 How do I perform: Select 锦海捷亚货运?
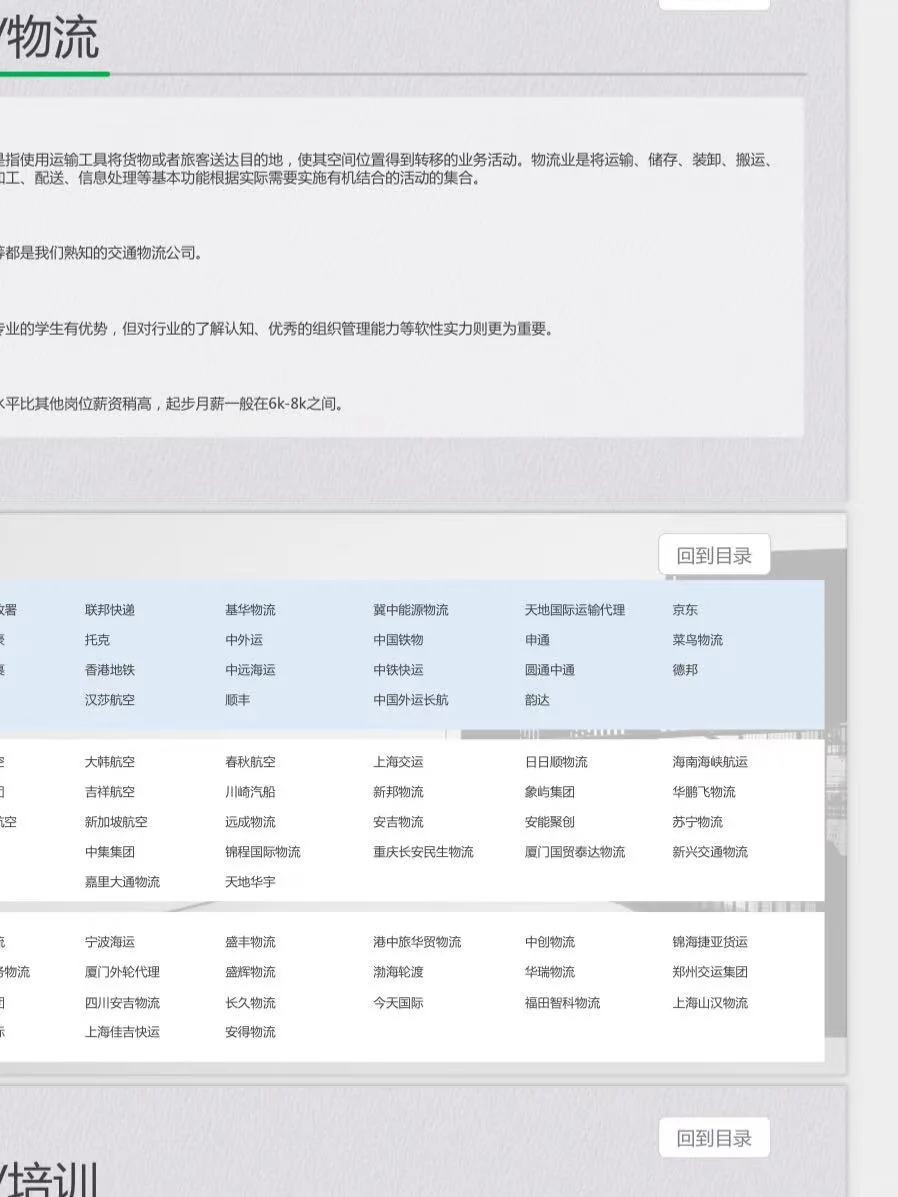710,941
